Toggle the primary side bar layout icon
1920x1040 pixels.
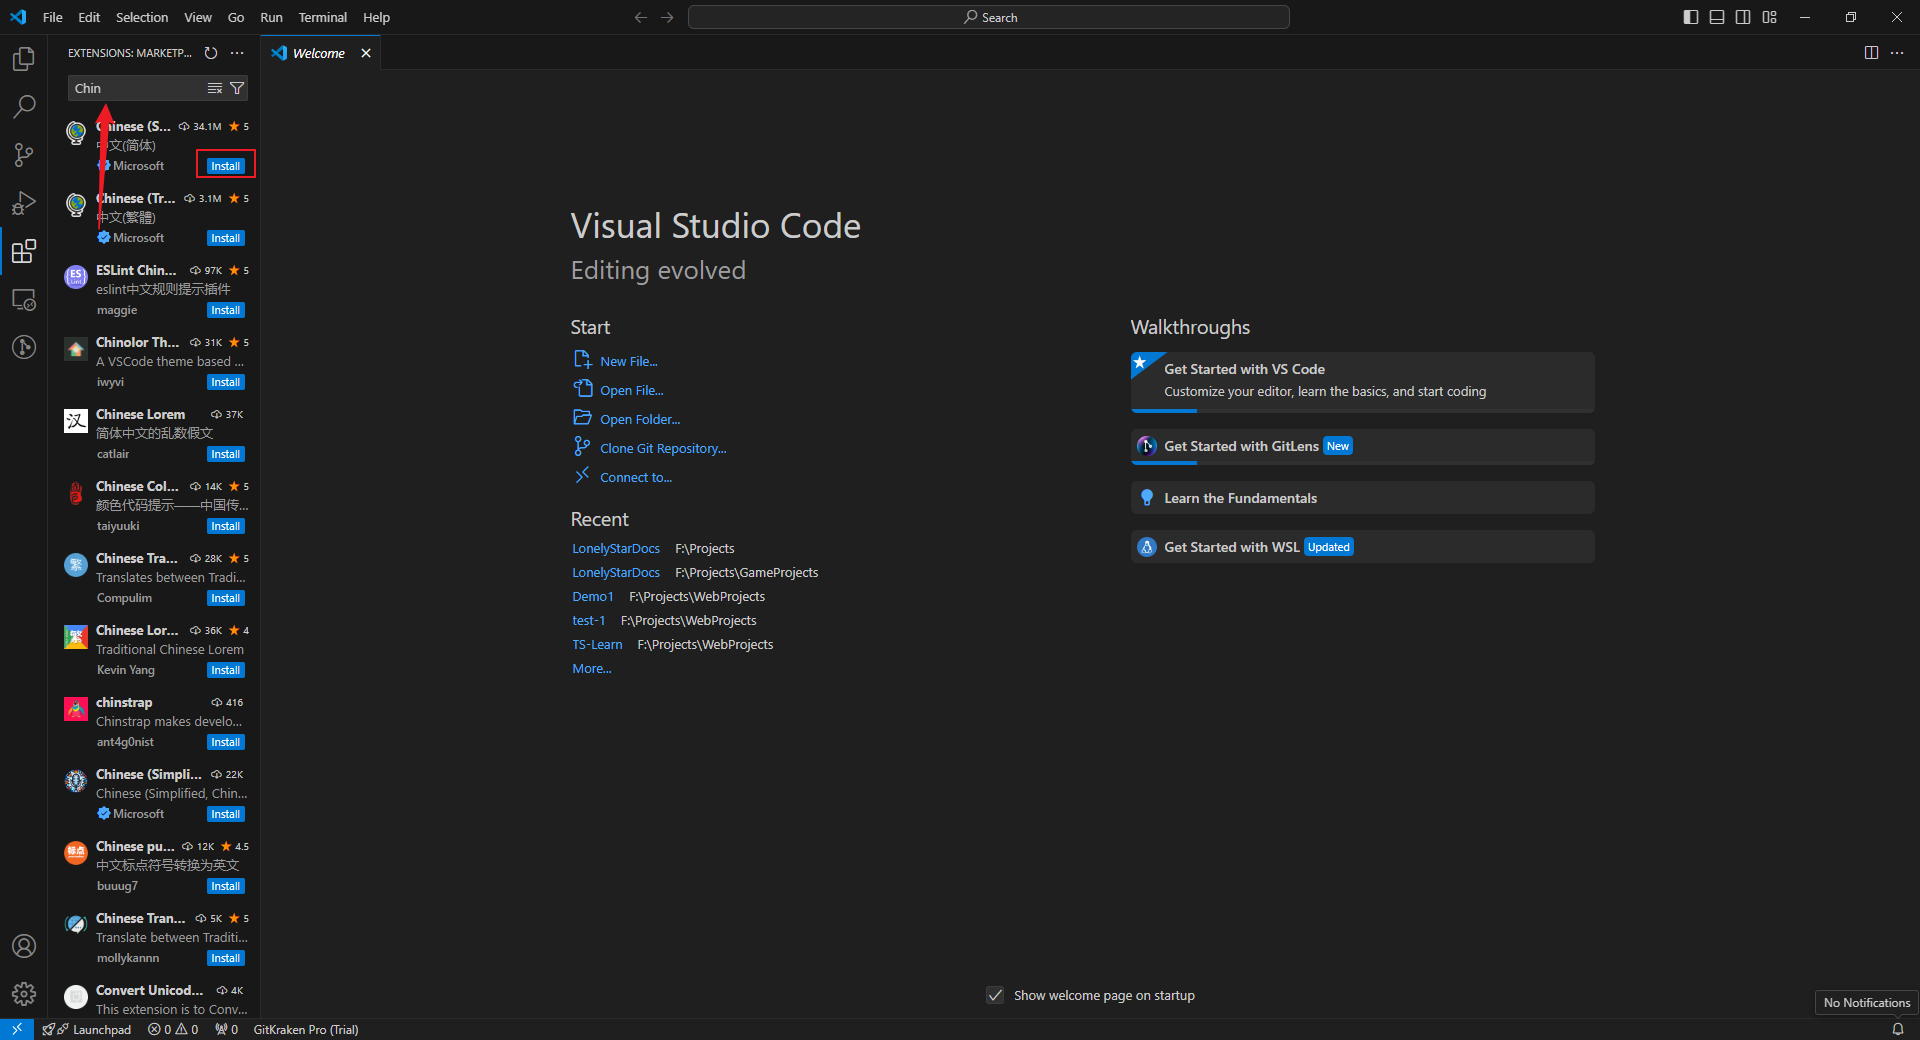pyautogui.click(x=1691, y=17)
